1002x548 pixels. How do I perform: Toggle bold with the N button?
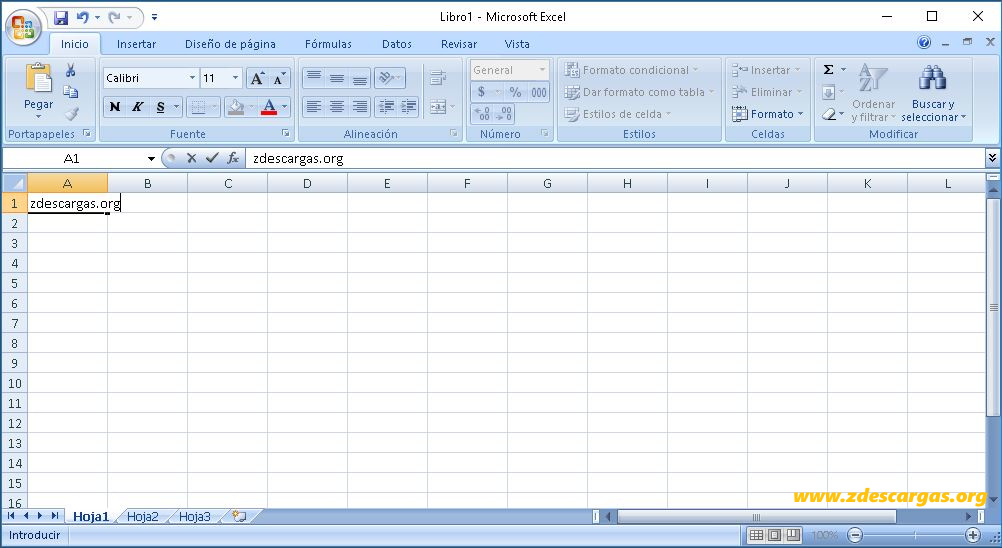click(115, 107)
